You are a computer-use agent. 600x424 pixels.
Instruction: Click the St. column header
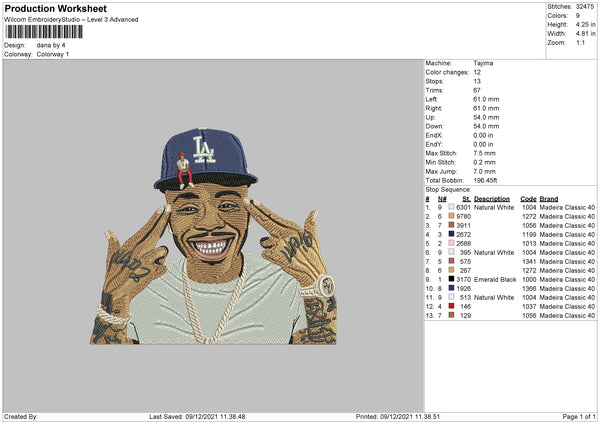point(466,199)
